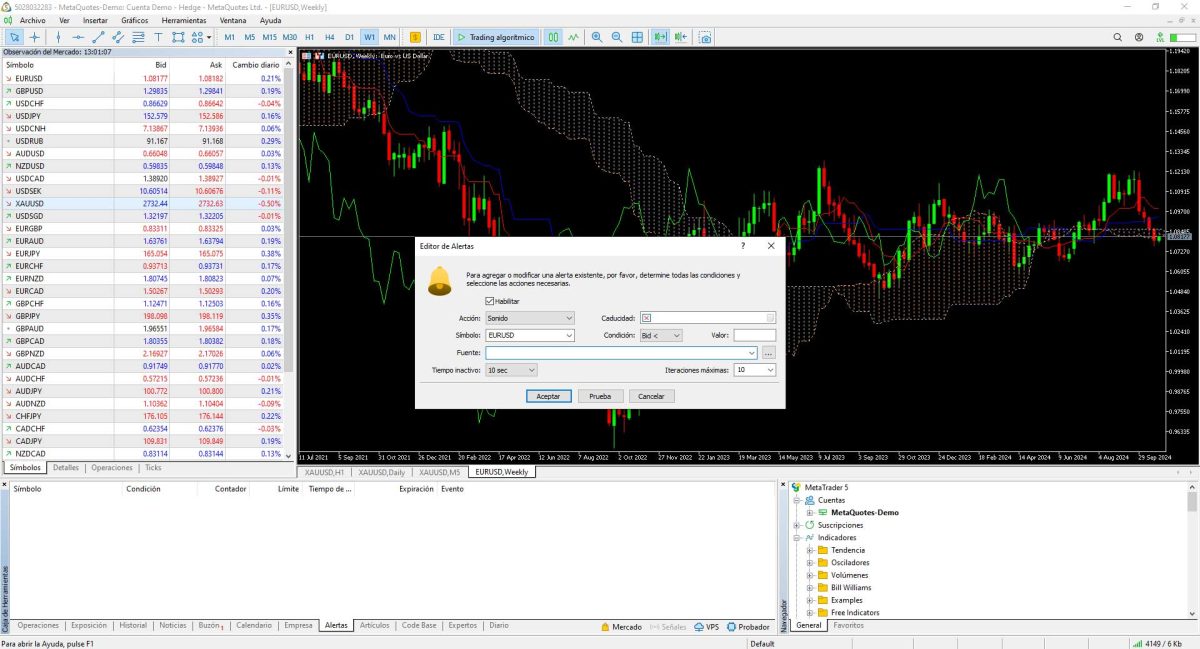Viewport: 1200px width, 649px height.
Task: Choose the trendline drawing tool
Action: [98, 37]
